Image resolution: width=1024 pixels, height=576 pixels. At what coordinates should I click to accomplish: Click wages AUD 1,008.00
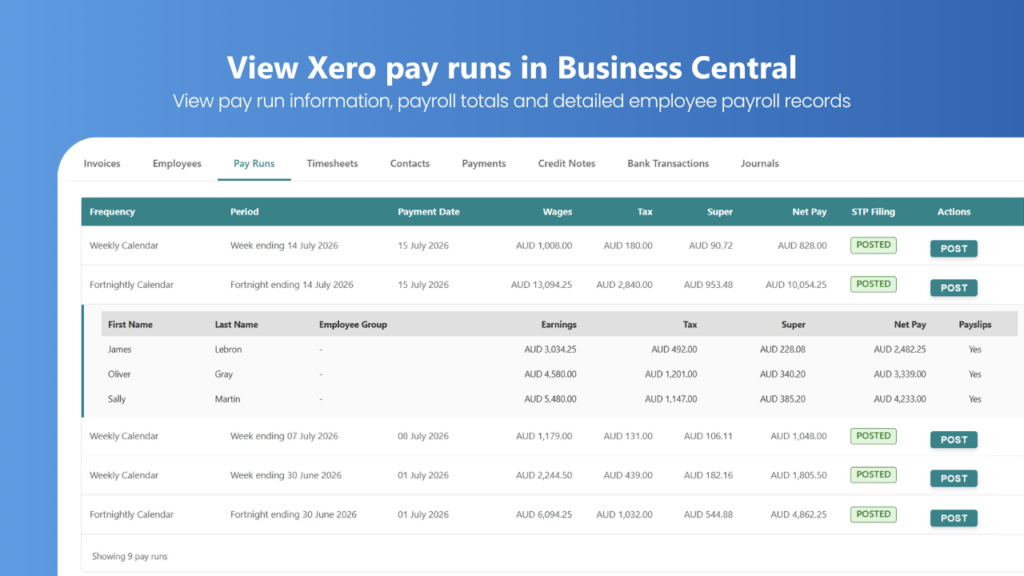pos(544,246)
